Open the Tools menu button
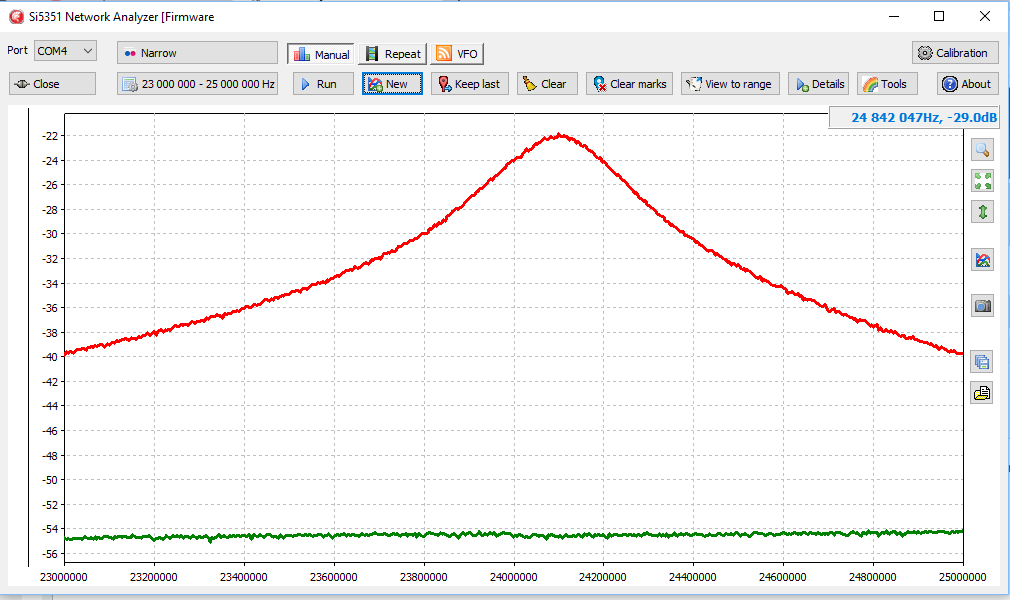1010x600 pixels. click(x=887, y=84)
